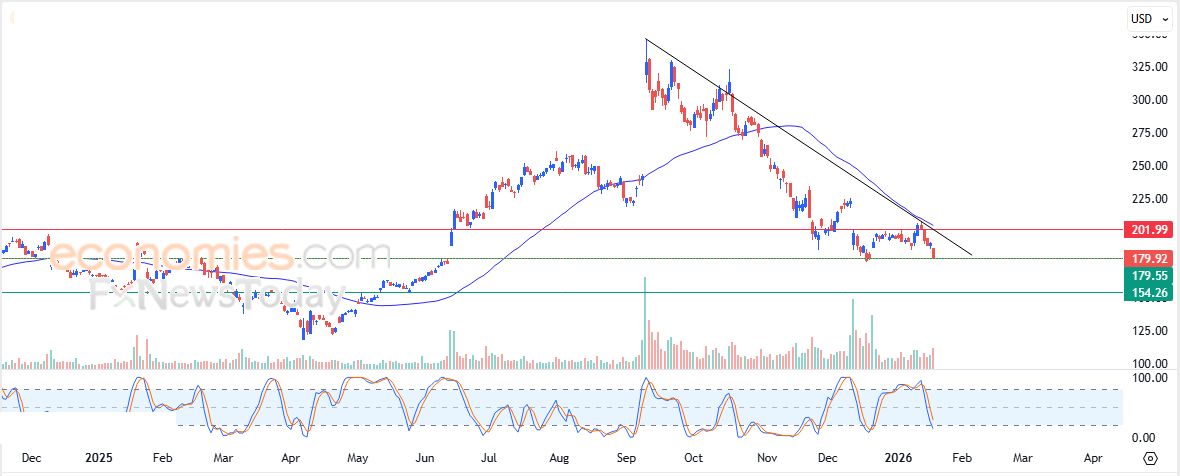
Task: Click the 250.00 price scale label
Action: tap(1148, 166)
